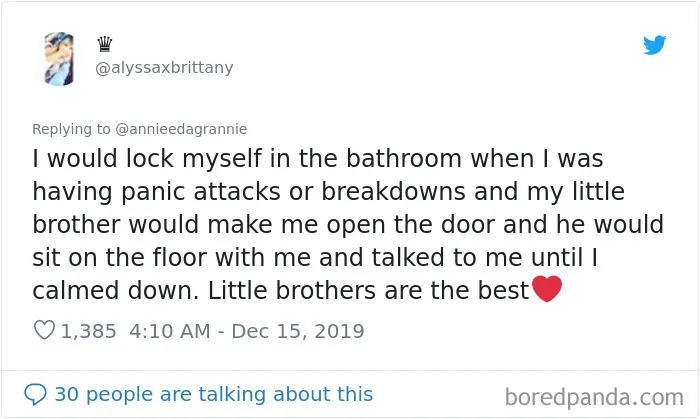Click the word 'bathroom' in the tweet

404,158
